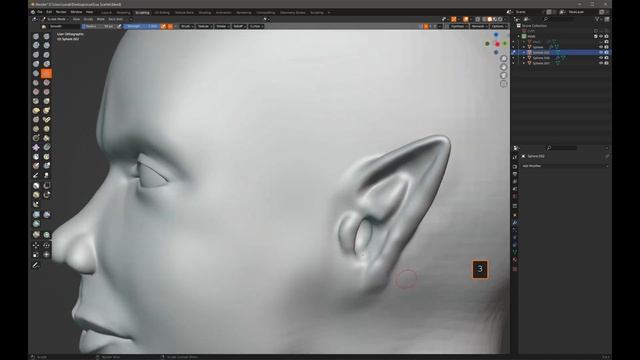The width and height of the screenshot is (640, 360).
Task: Select the Inflate brush tool
Action: pyautogui.click(x=36, y=64)
